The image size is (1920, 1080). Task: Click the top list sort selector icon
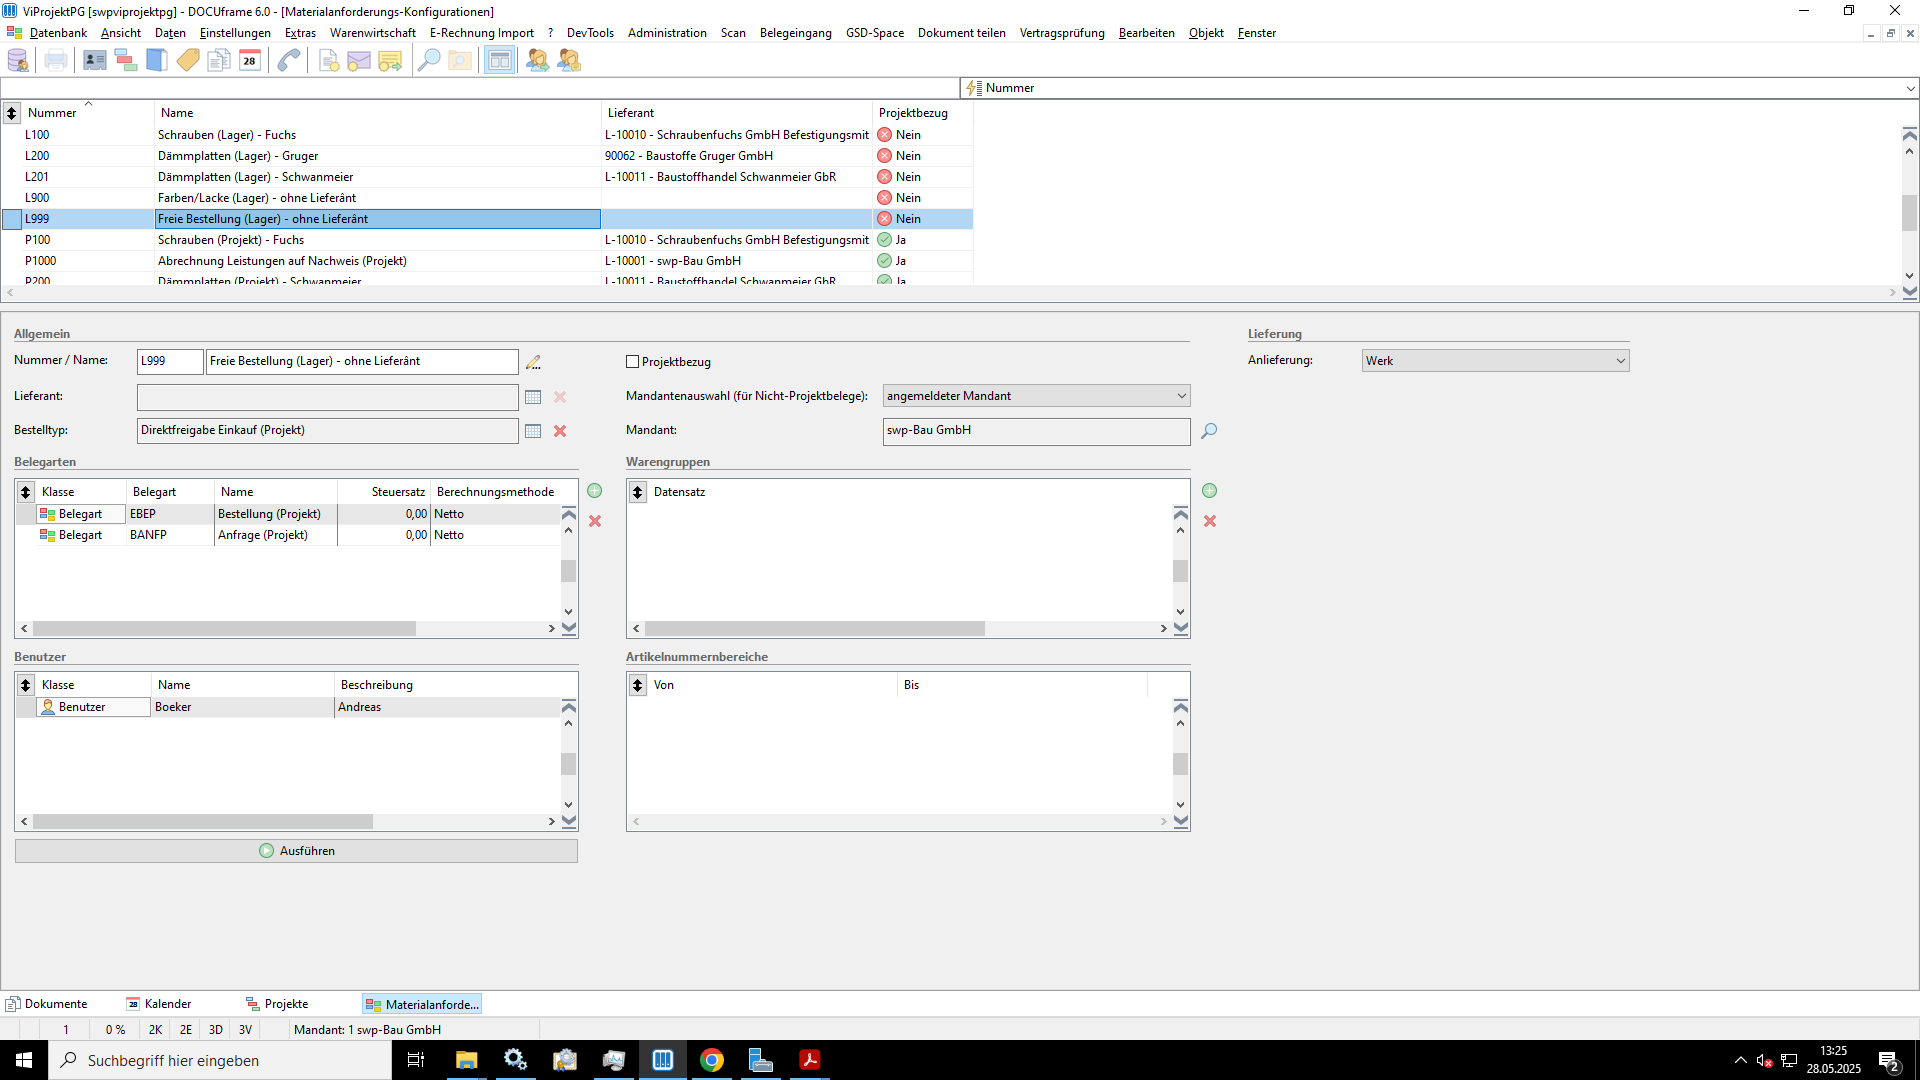(x=12, y=113)
